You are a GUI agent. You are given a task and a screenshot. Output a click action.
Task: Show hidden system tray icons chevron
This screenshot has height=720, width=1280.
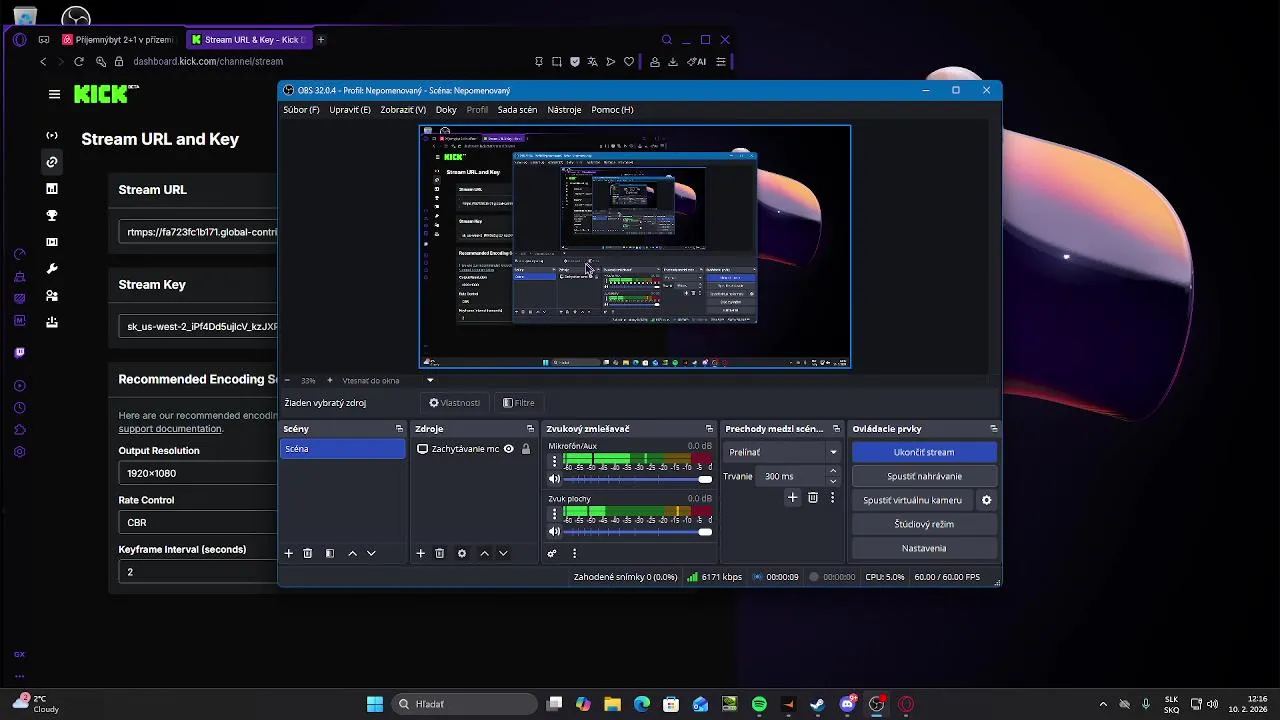(x=1103, y=704)
